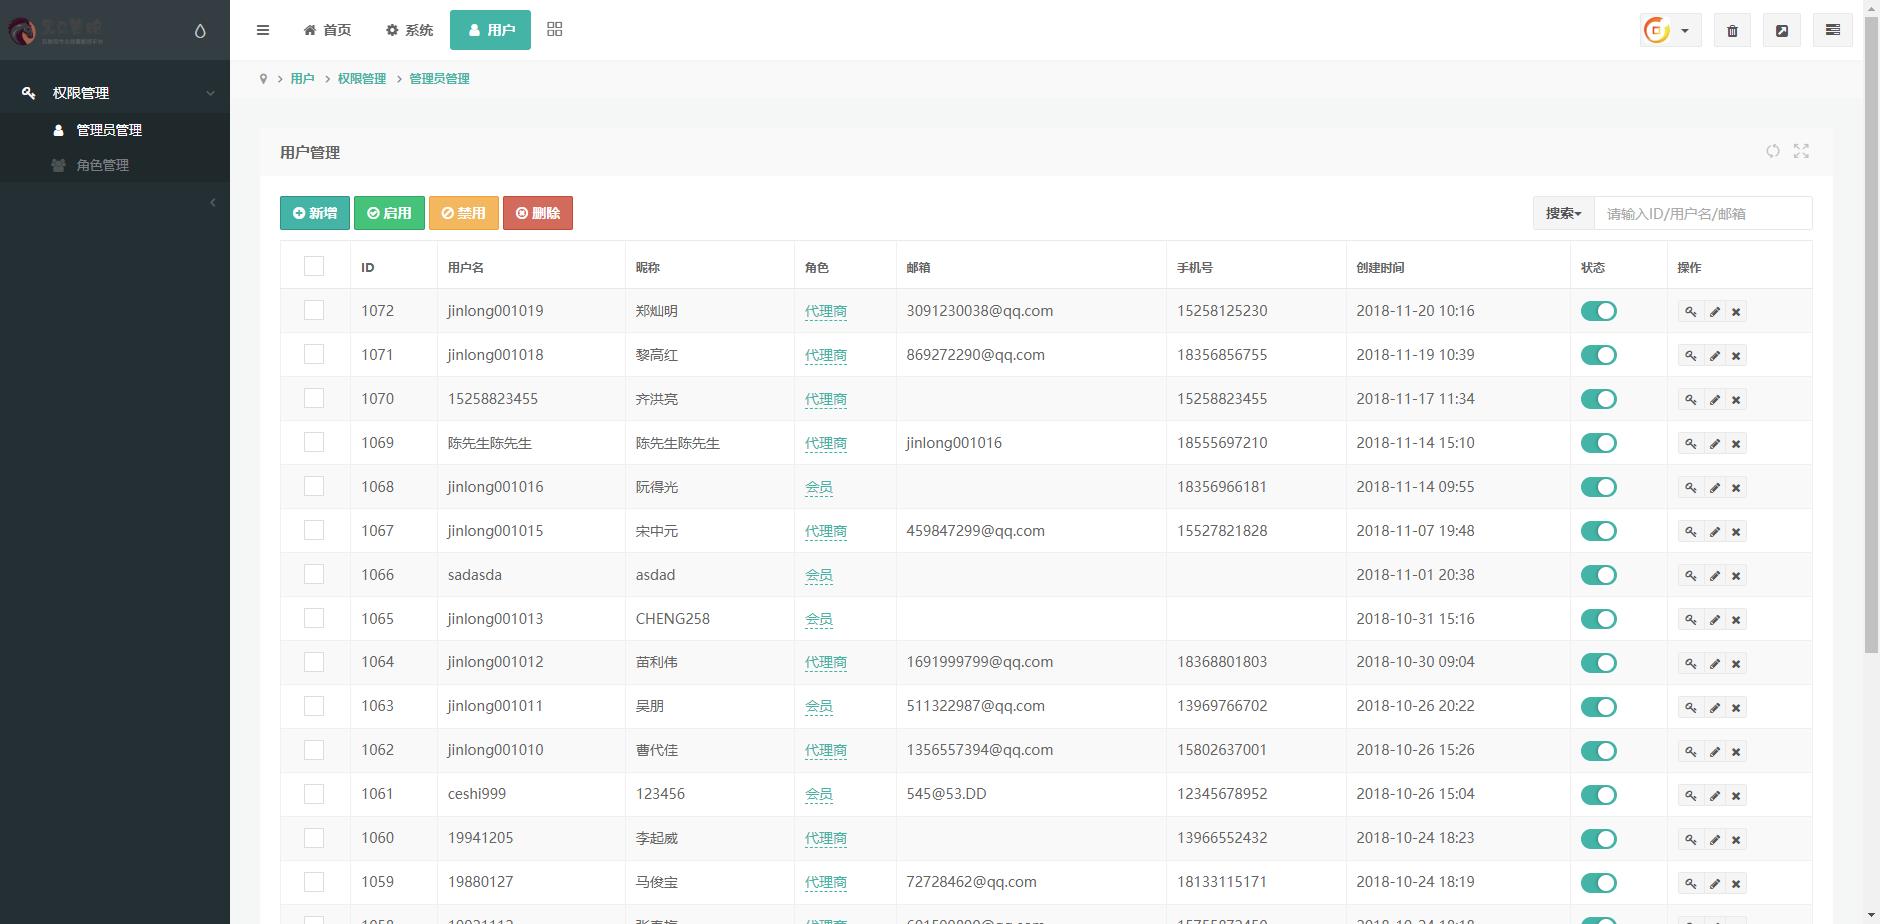Expand the 用户管理 panel to fullscreen
The image size is (1880, 924).
[1801, 151]
